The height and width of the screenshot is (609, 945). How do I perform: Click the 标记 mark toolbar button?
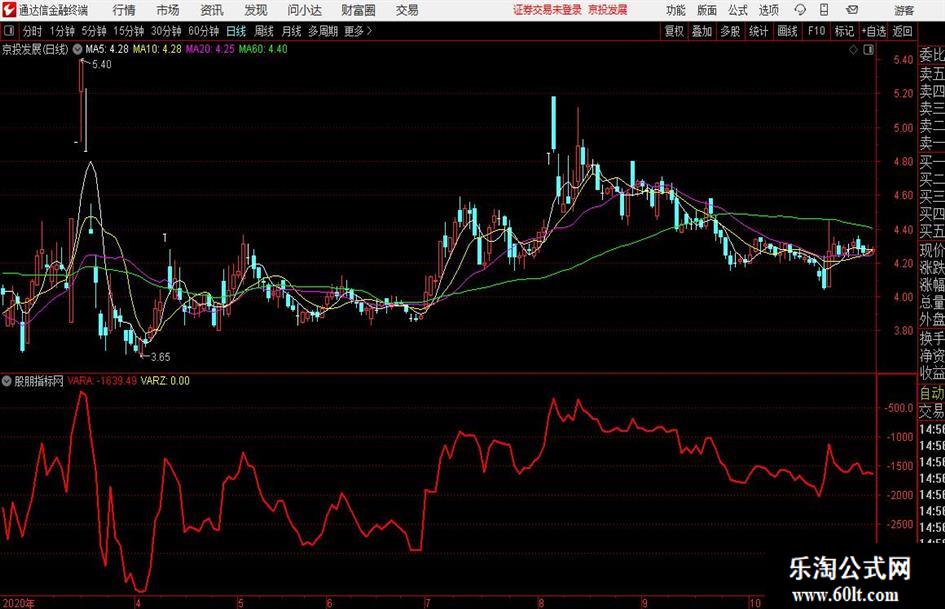(x=844, y=31)
